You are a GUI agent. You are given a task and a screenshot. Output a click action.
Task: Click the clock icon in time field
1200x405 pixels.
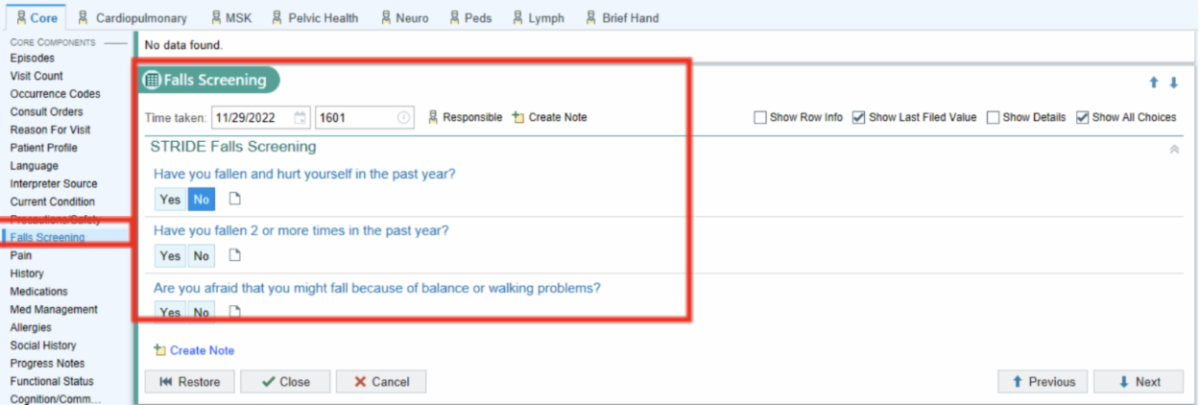pyautogui.click(x=403, y=118)
